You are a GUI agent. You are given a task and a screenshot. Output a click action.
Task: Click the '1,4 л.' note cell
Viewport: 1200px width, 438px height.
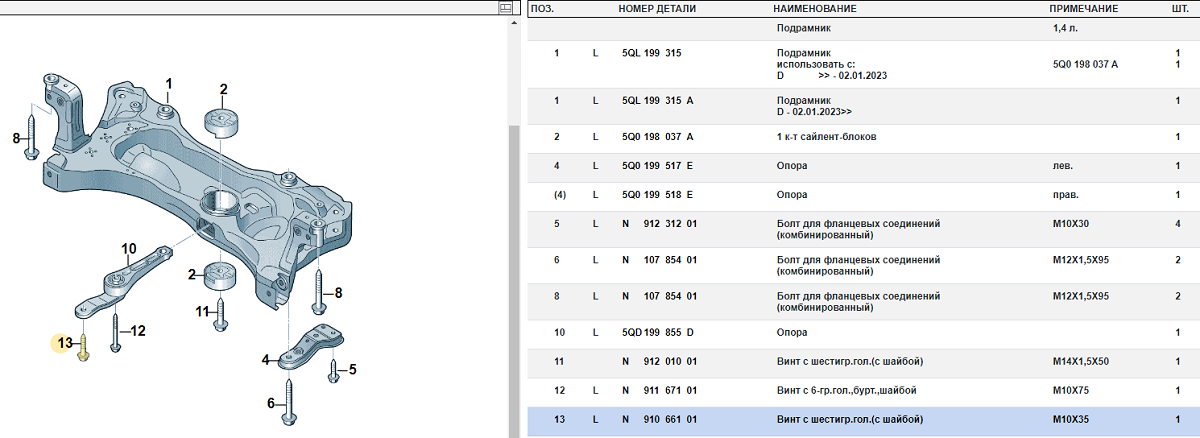pos(1065,28)
